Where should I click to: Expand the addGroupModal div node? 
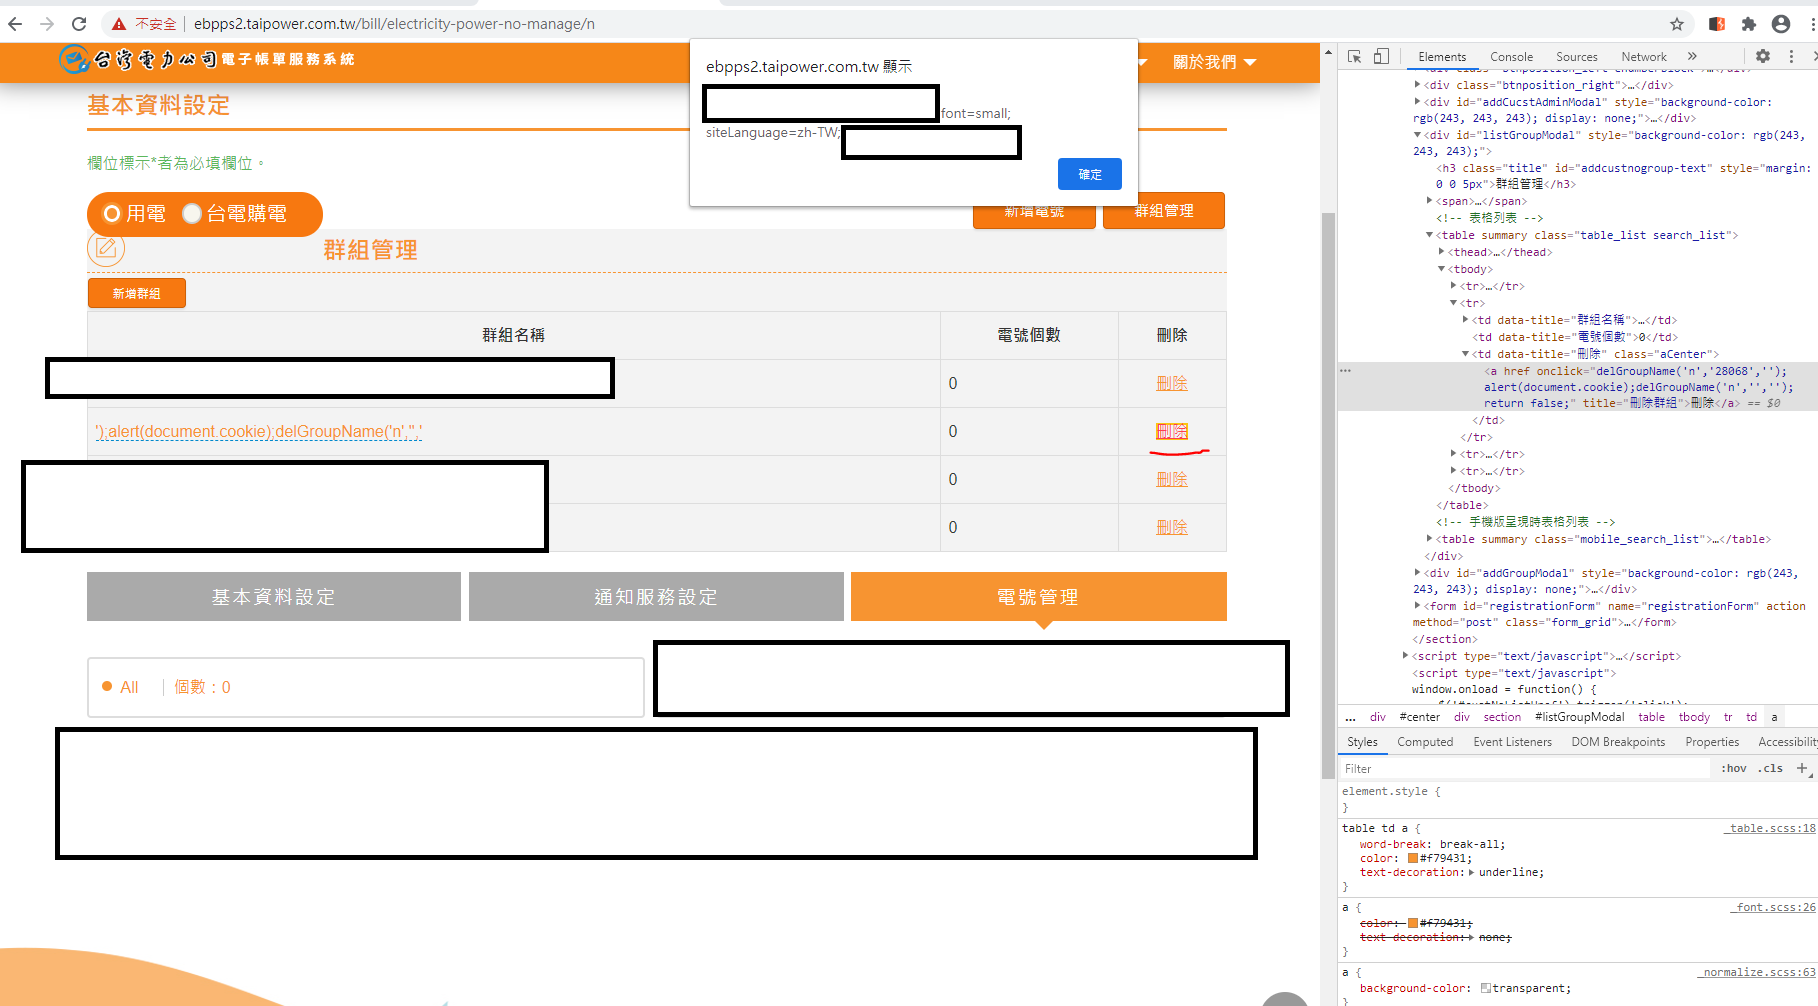click(x=1418, y=573)
